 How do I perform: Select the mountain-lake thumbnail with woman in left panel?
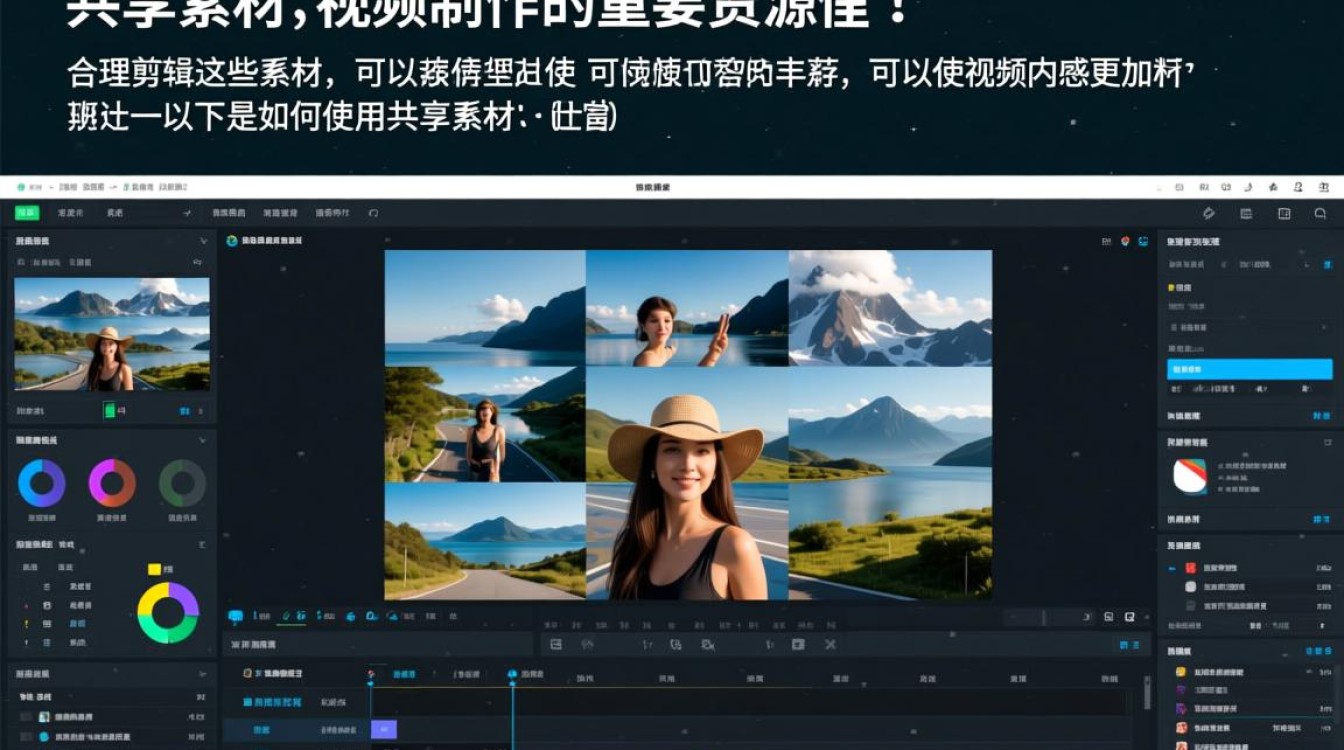coord(112,334)
